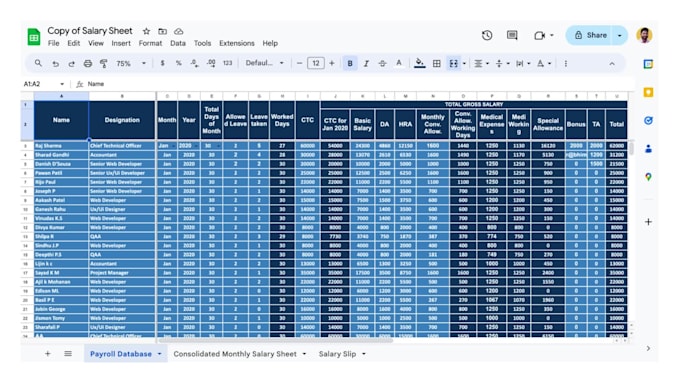This screenshot has width=680, height=383.
Task: Open version history clock icon
Action: tap(487, 35)
